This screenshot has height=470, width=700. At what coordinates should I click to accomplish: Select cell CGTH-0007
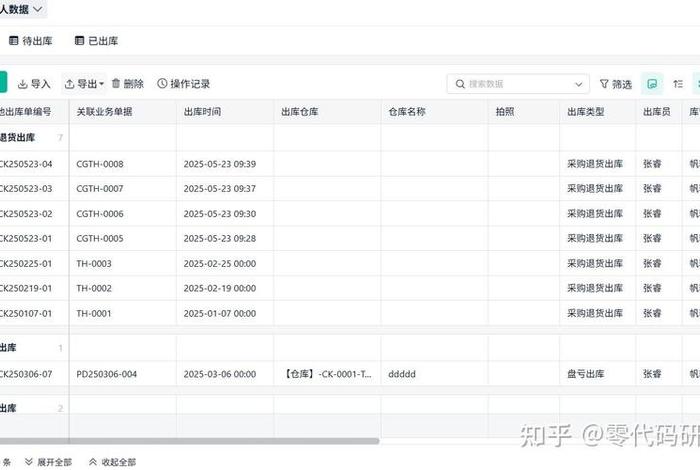(100, 188)
